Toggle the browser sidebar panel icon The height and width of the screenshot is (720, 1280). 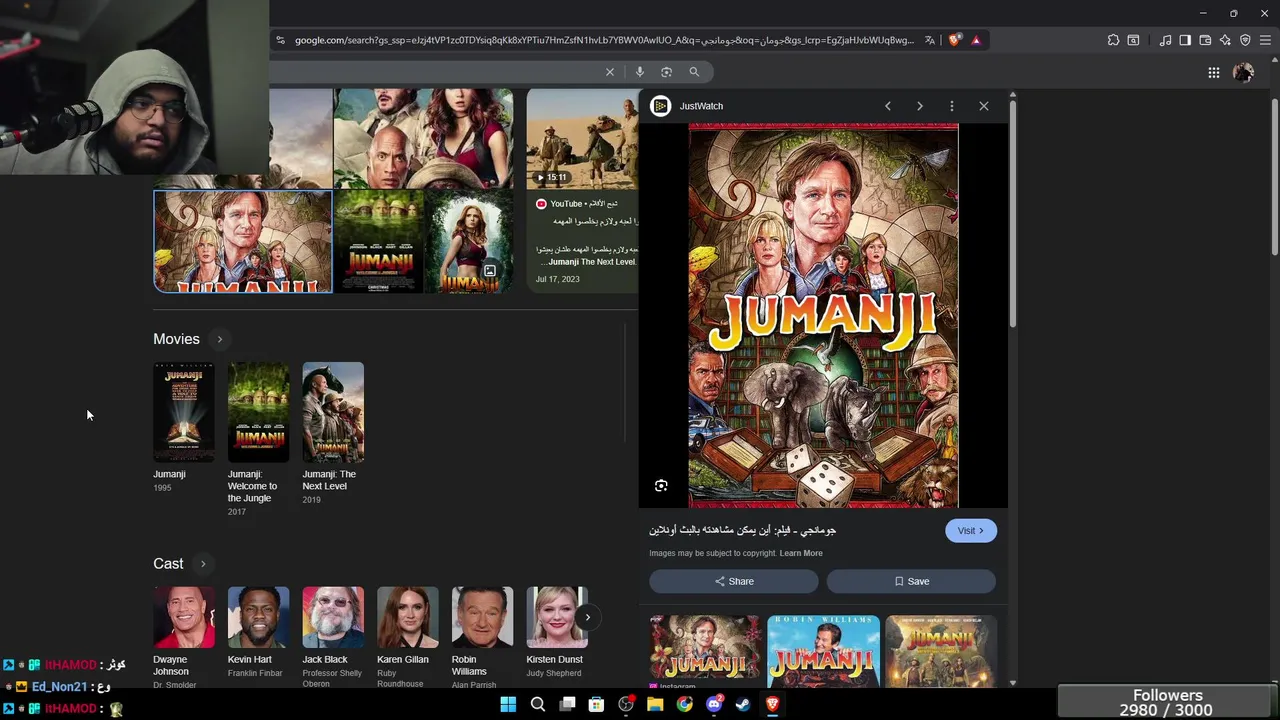coord(1185,40)
